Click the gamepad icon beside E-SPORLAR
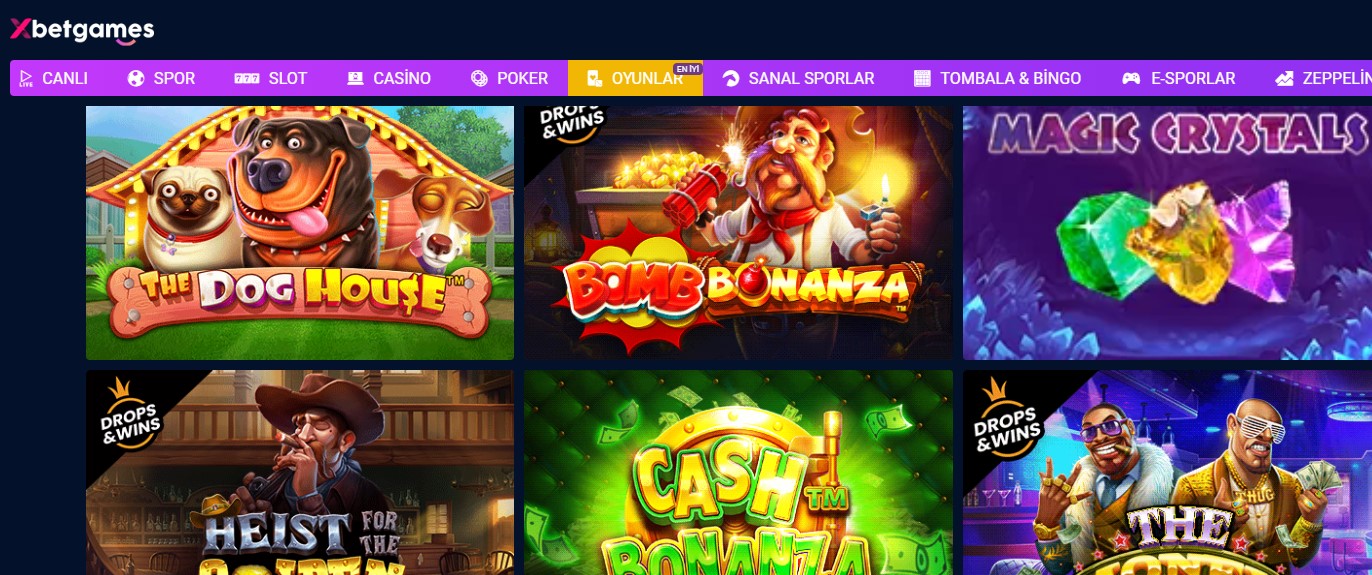This screenshot has width=1372, height=575. pos(1131,78)
